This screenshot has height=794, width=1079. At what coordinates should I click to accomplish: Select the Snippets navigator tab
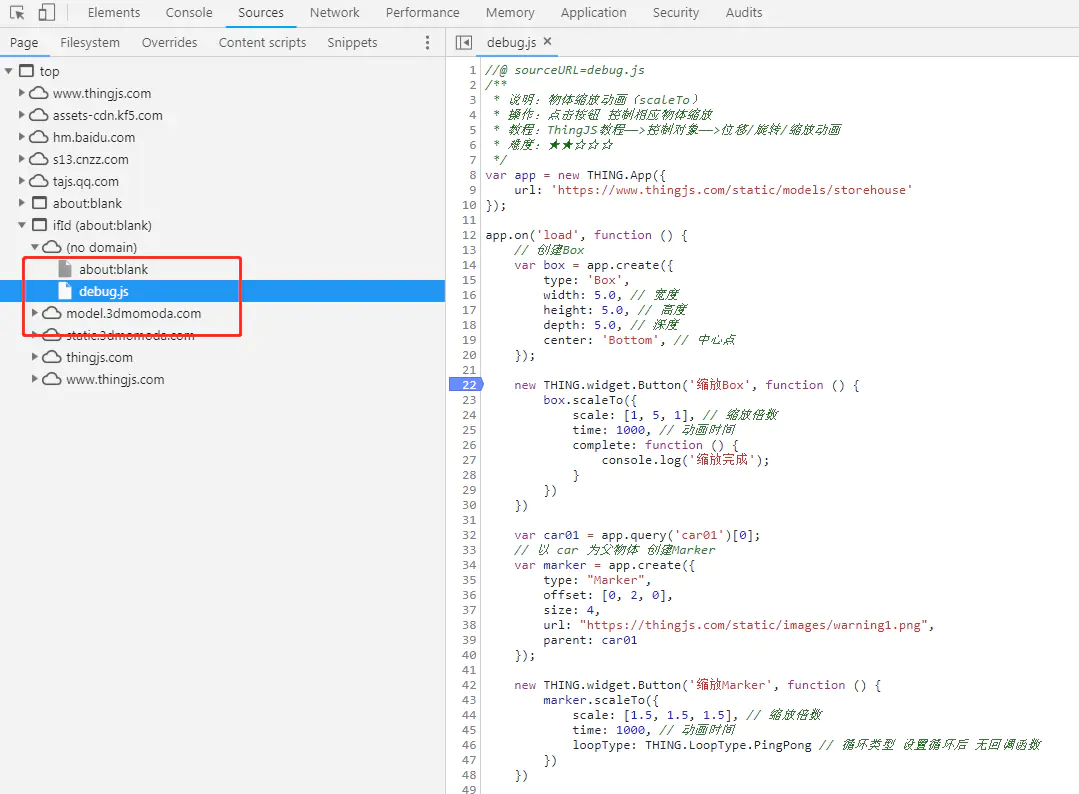coord(352,43)
